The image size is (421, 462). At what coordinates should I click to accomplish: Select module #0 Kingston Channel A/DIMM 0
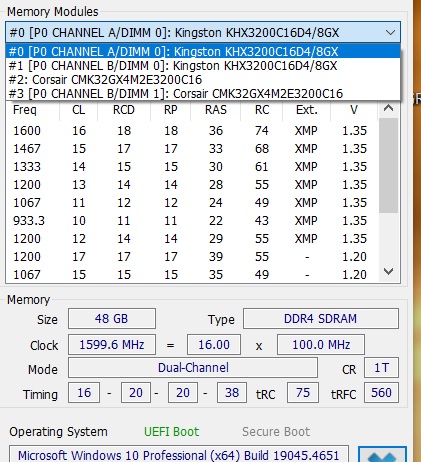[203, 52]
